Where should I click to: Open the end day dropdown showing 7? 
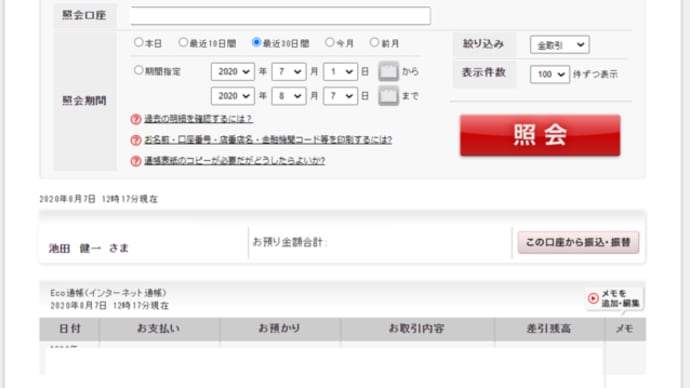(340, 96)
